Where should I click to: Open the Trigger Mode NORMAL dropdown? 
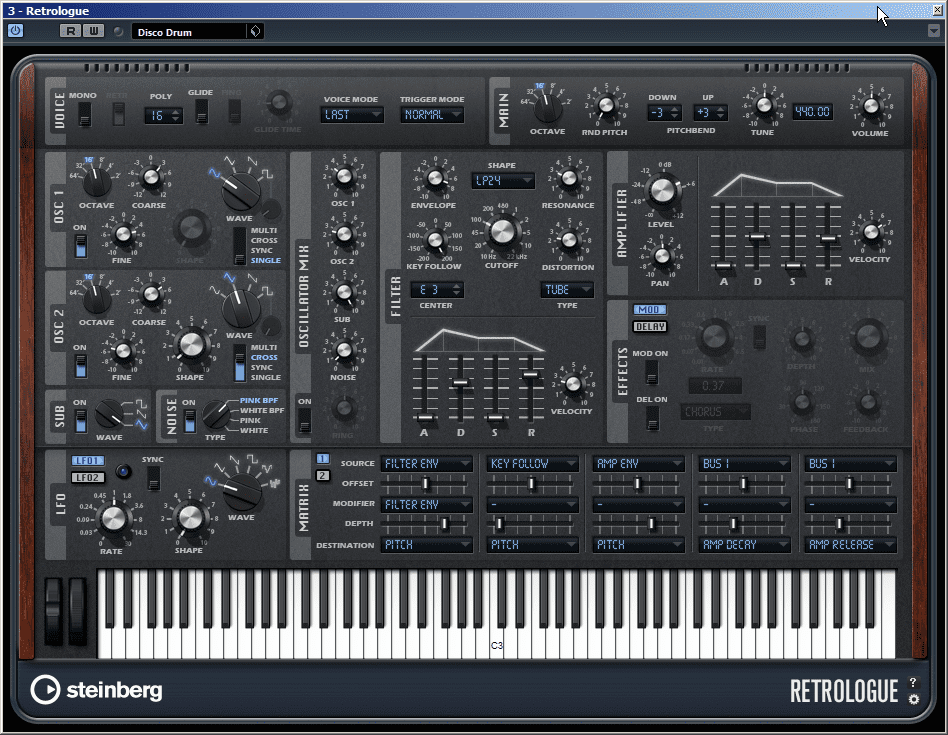(x=432, y=114)
